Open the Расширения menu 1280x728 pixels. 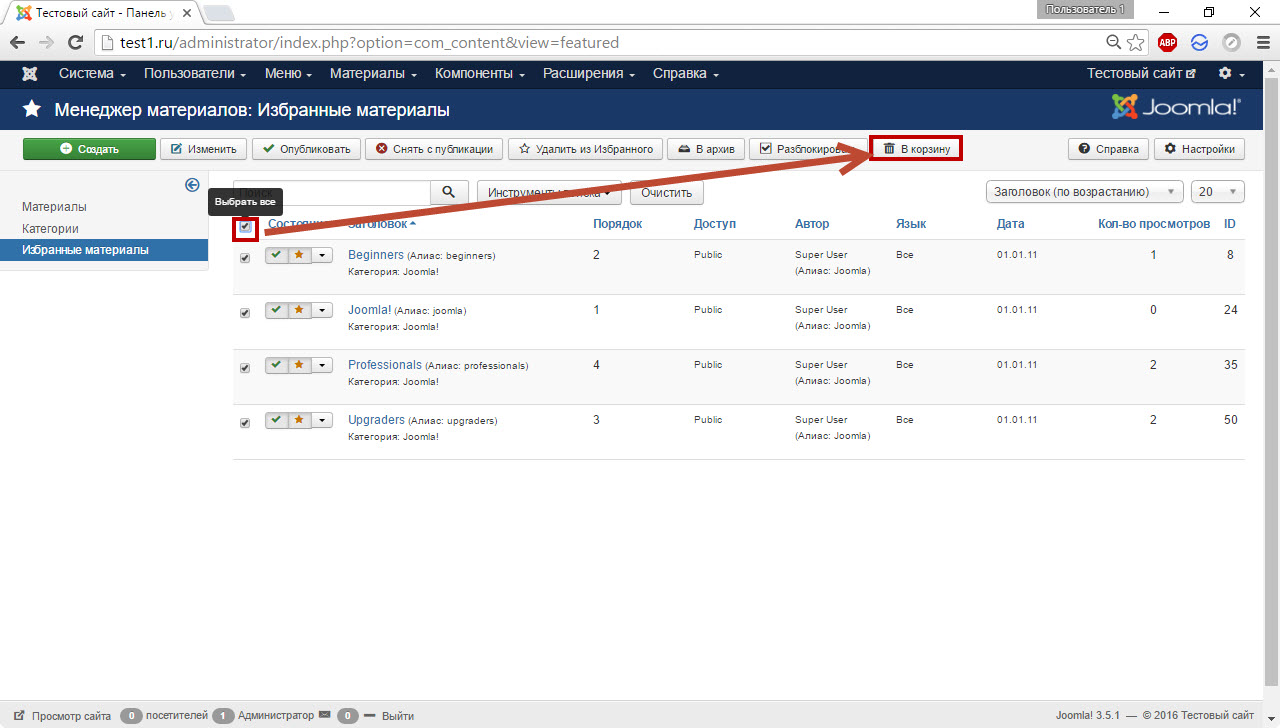[589, 74]
